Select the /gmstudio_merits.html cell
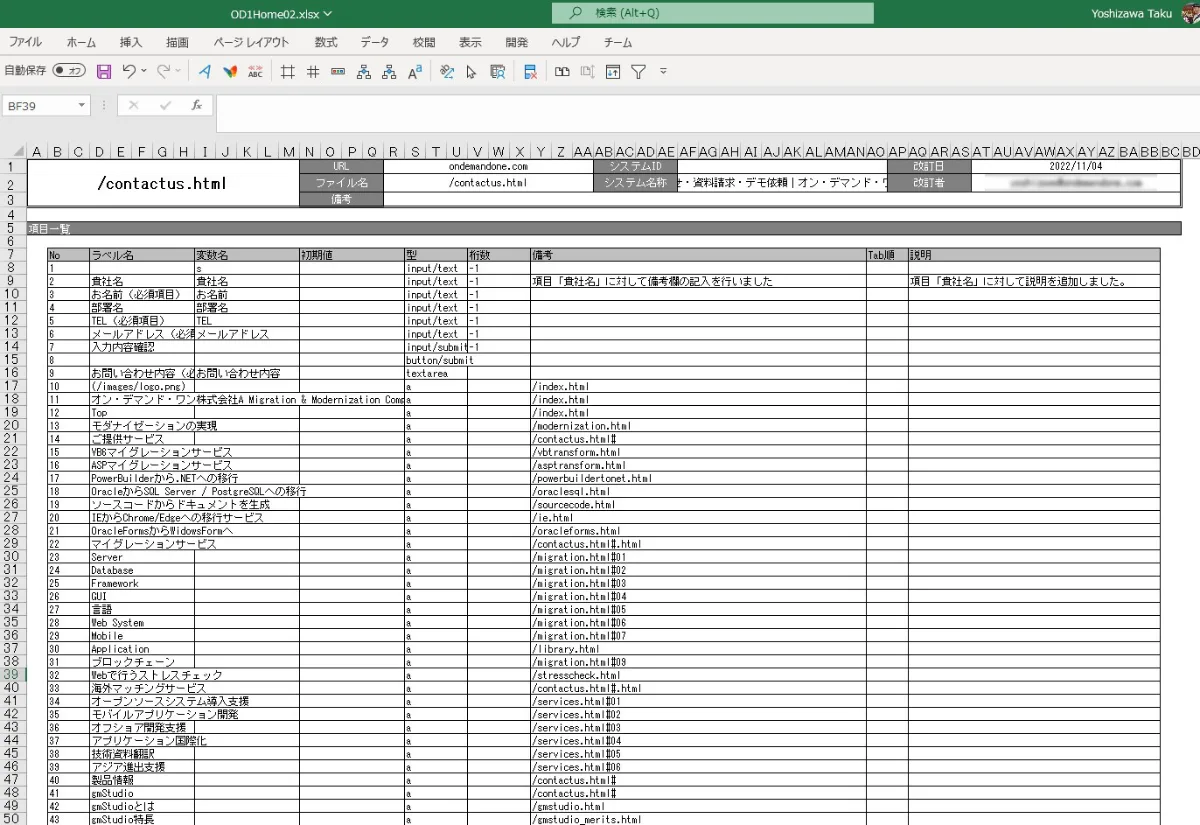Image resolution: width=1200 pixels, height=825 pixels. [698, 819]
